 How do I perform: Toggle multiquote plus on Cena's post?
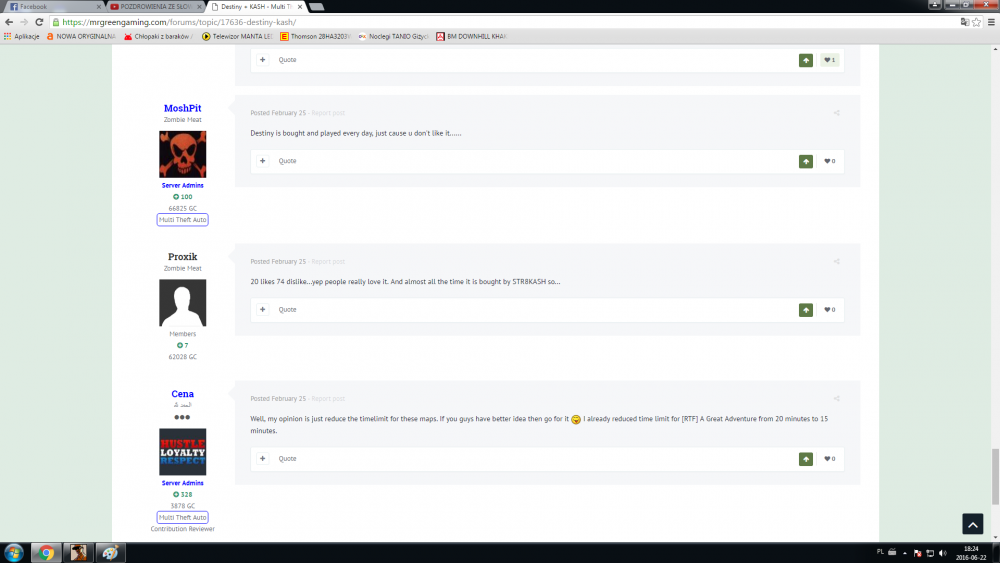pos(263,459)
